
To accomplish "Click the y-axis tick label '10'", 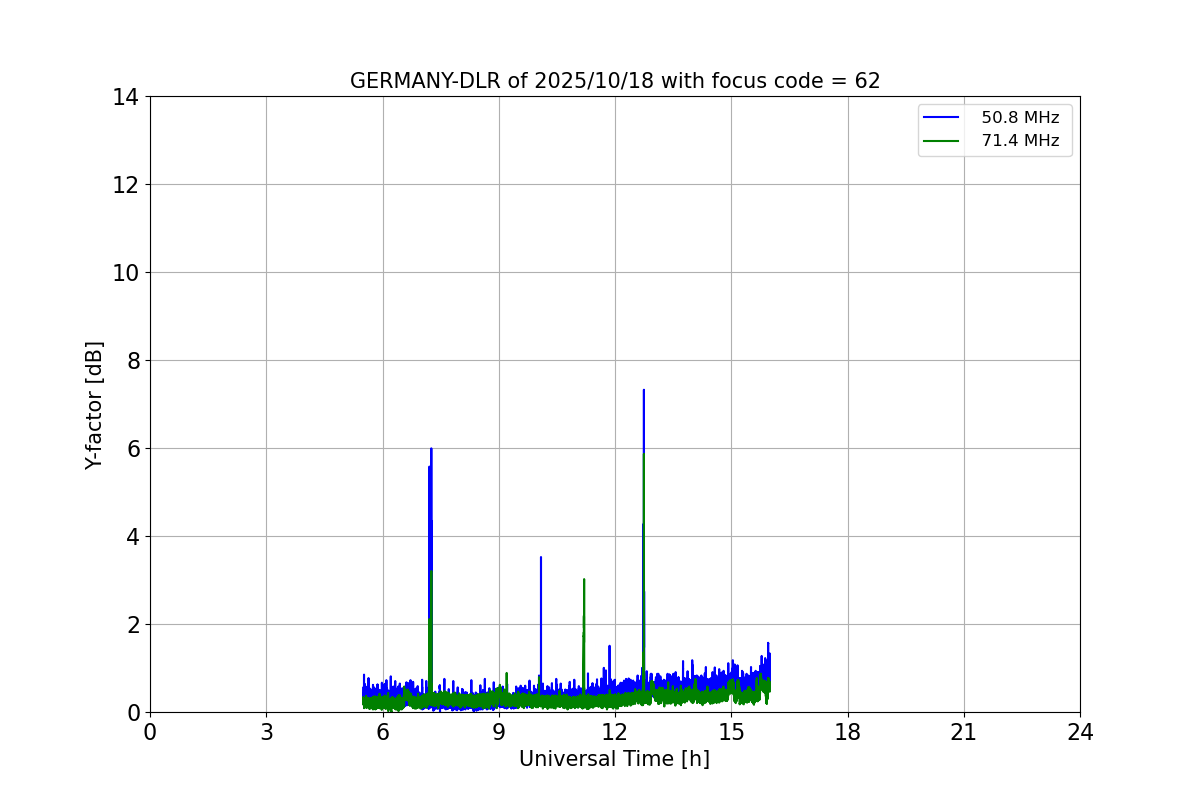I will pyautogui.click(x=126, y=273).
